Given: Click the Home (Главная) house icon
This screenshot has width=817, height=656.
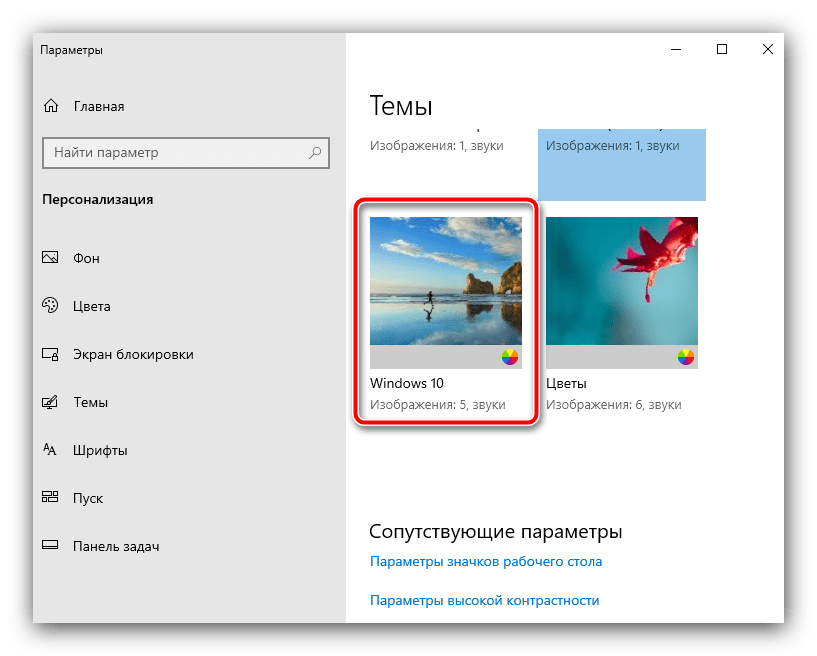Looking at the screenshot, I should point(51,106).
